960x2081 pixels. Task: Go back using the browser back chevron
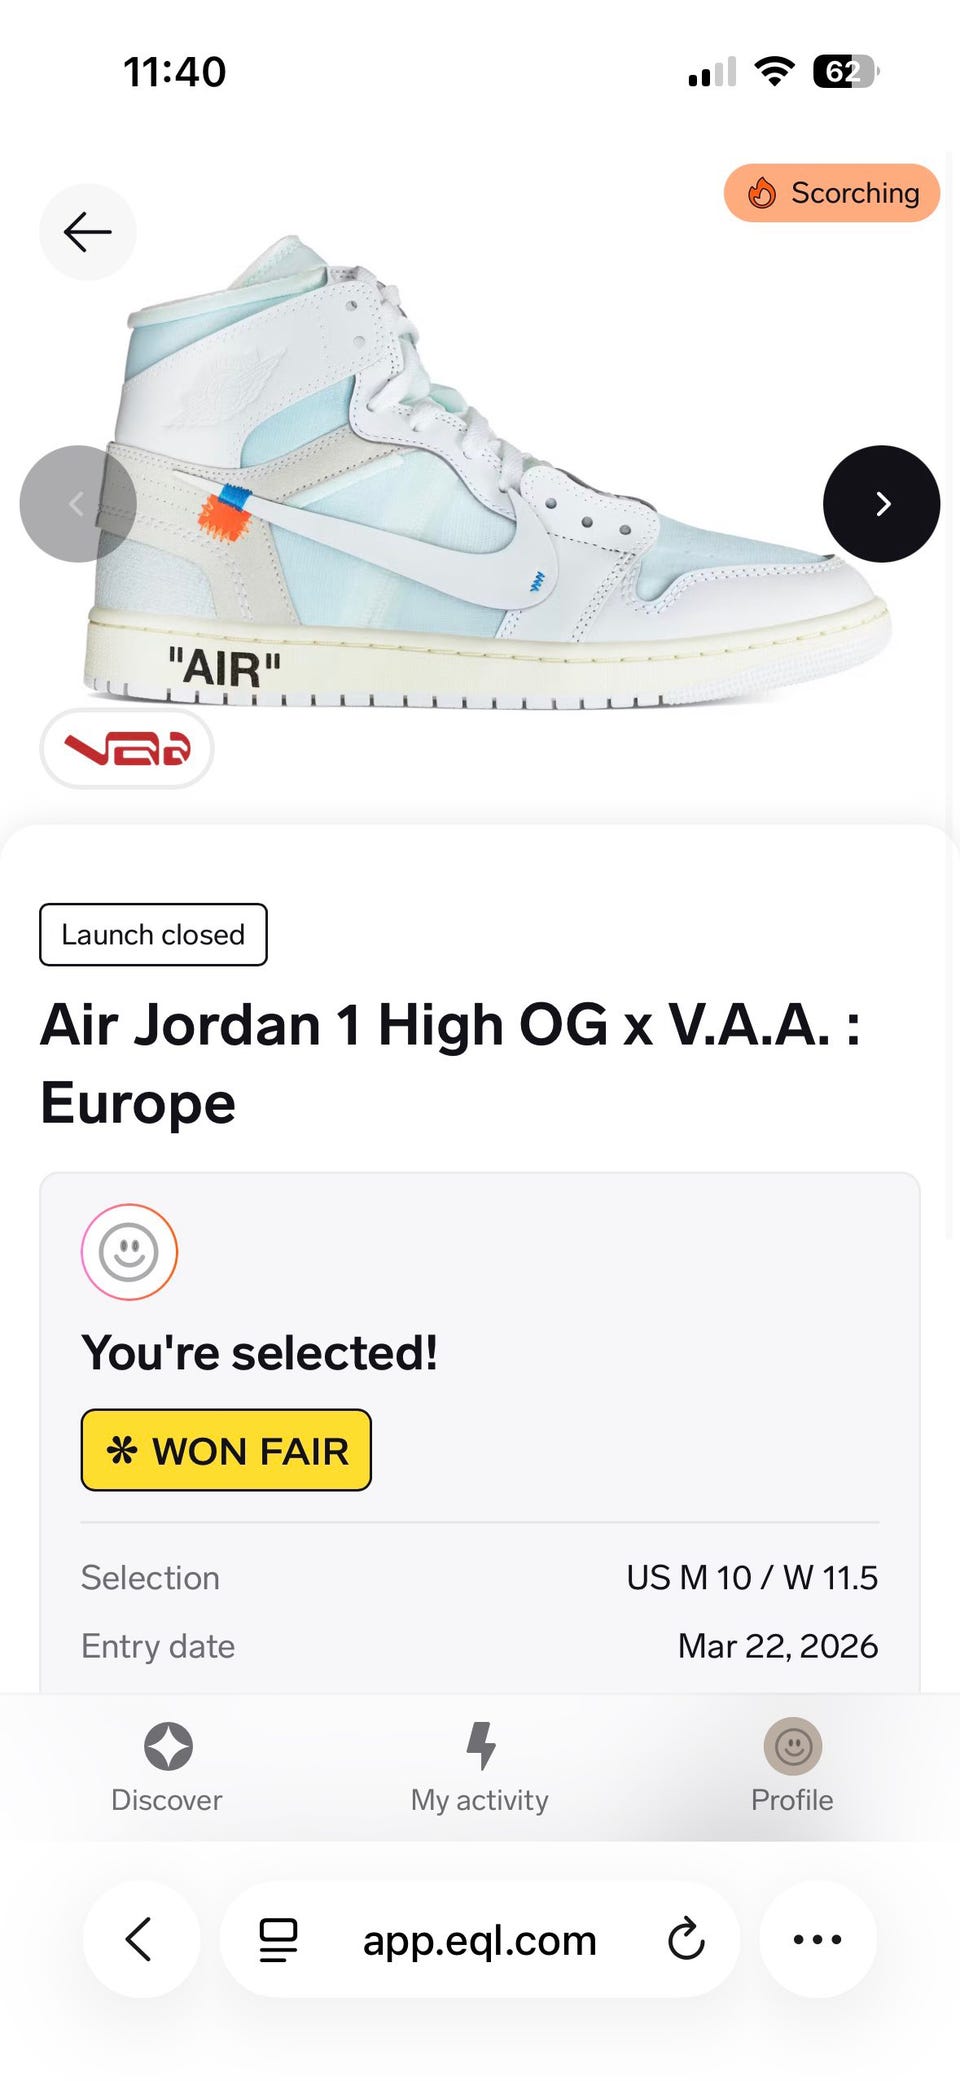coord(141,1940)
